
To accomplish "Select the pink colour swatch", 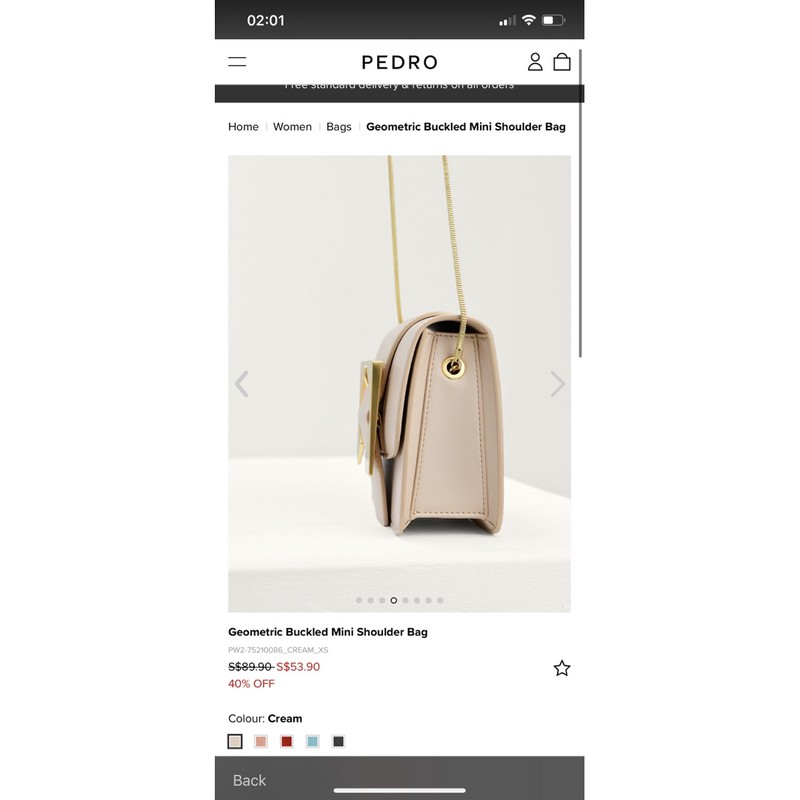I will pyautogui.click(x=261, y=741).
